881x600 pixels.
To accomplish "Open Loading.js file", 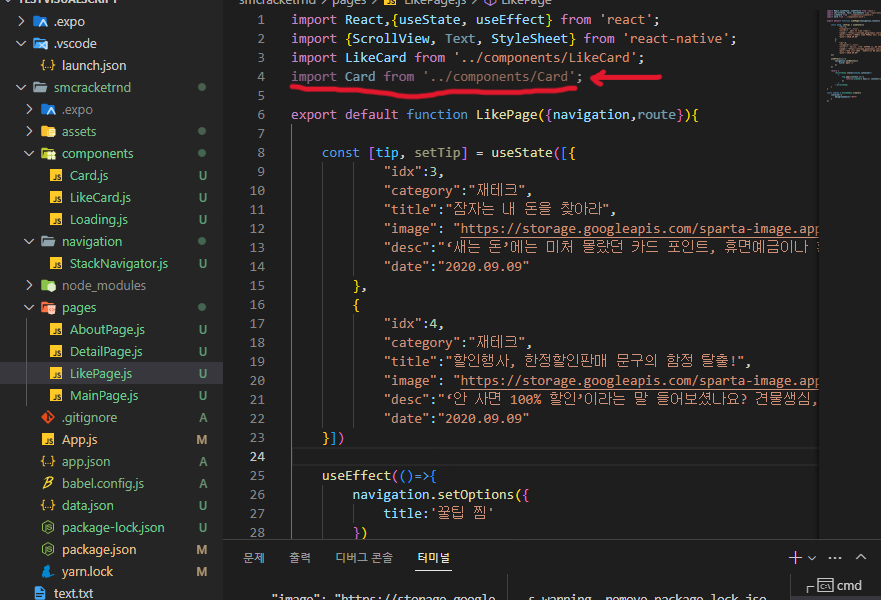I will point(98,219).
